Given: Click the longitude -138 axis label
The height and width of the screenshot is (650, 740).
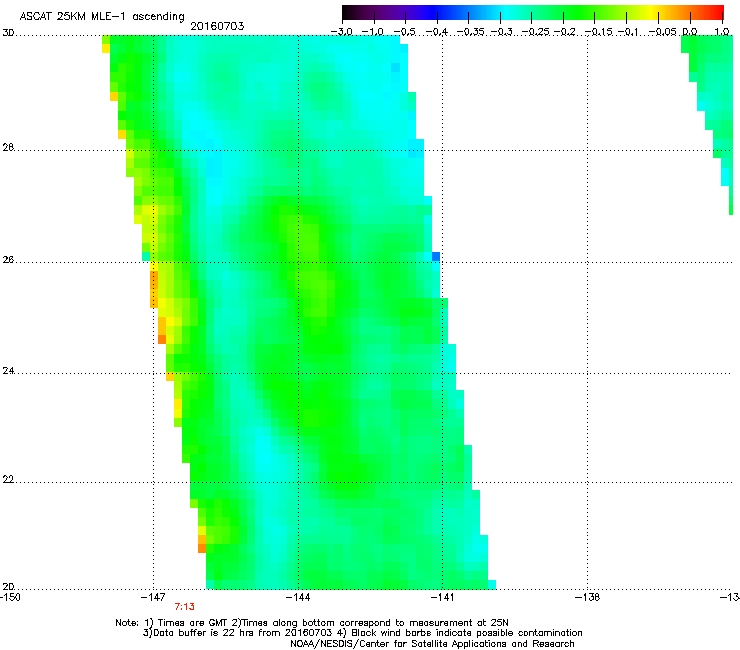Looking at the screenshot, I should [x=587, y=597].
